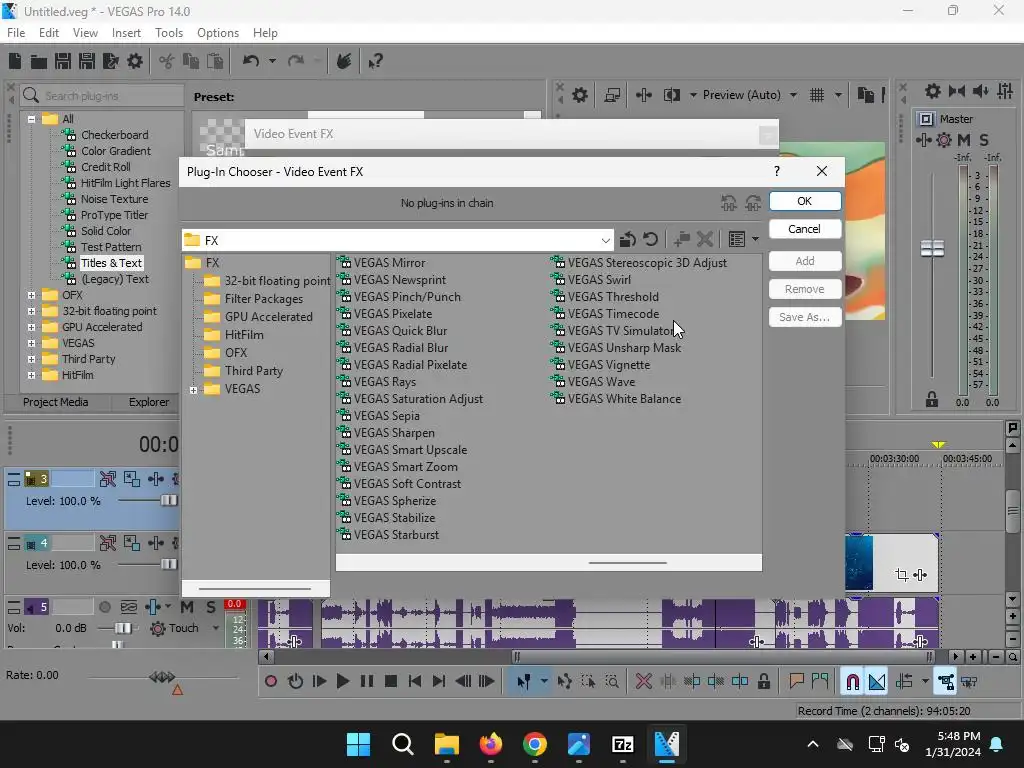Click the Overlays grid icon in preview
This screenshot has height=768, width=1024.
point(817,95)
